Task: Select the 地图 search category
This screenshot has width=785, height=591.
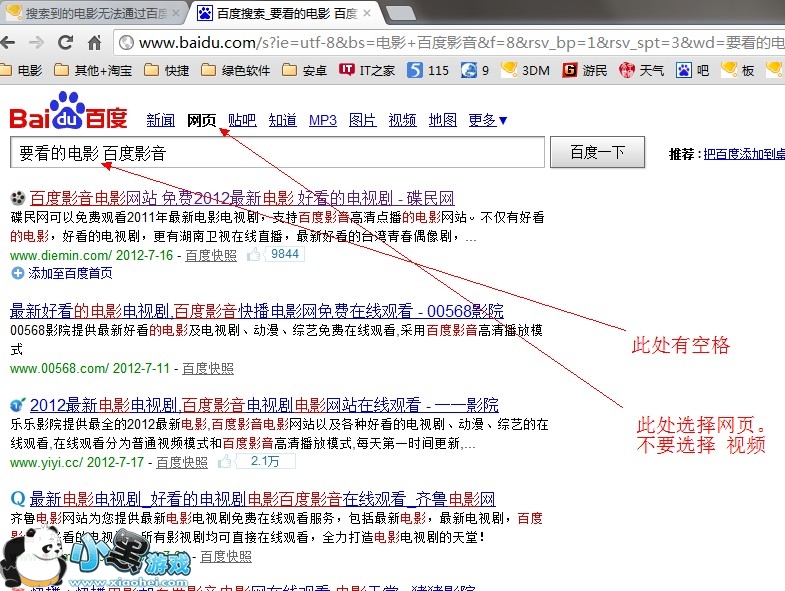Action: (x=443, y=120)
